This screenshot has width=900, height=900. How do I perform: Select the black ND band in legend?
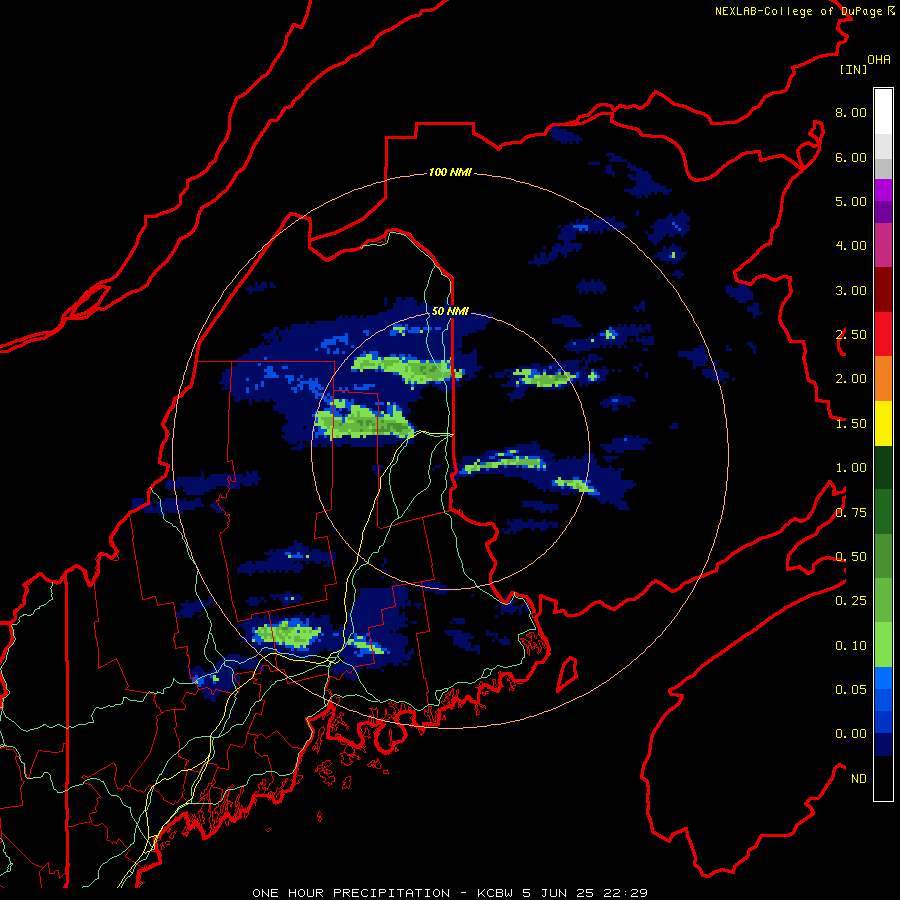[883, 778]
